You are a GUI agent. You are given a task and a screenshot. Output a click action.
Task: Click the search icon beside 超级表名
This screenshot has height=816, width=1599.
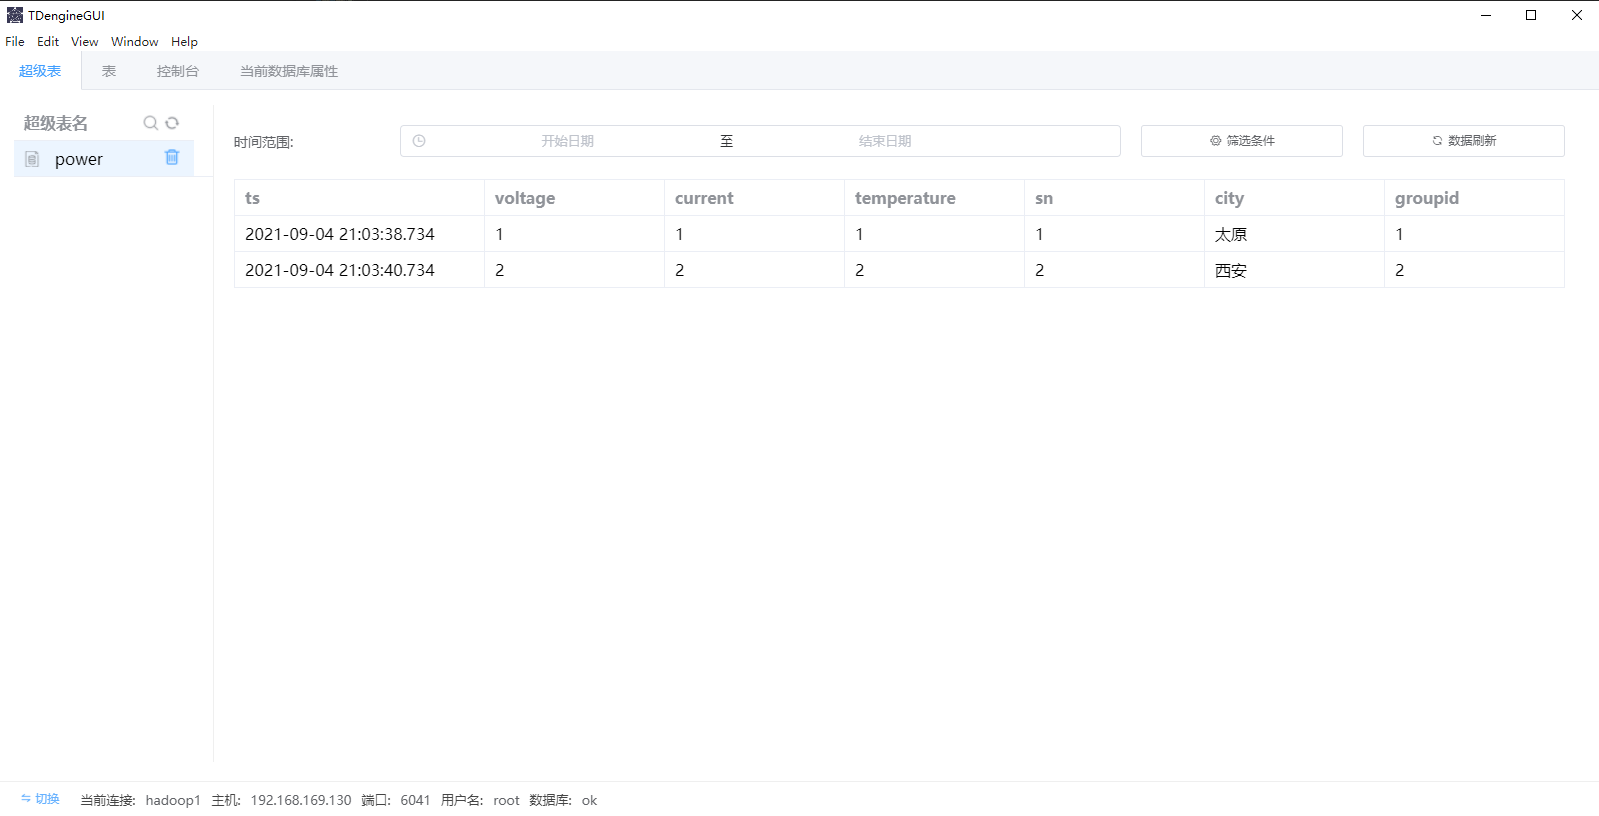pyautogui.click(x=150, y=123)
